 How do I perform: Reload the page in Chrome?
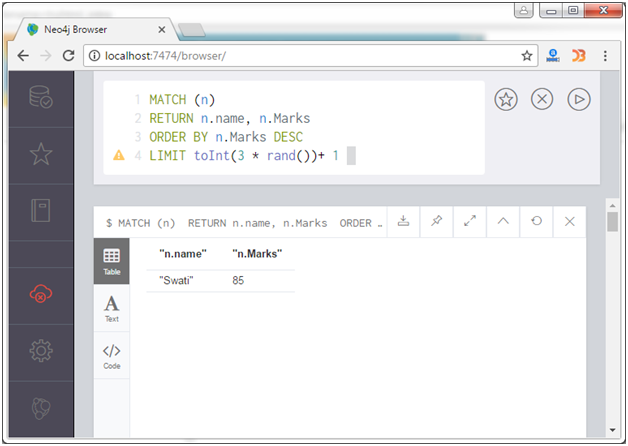click(x=69, y=55)
